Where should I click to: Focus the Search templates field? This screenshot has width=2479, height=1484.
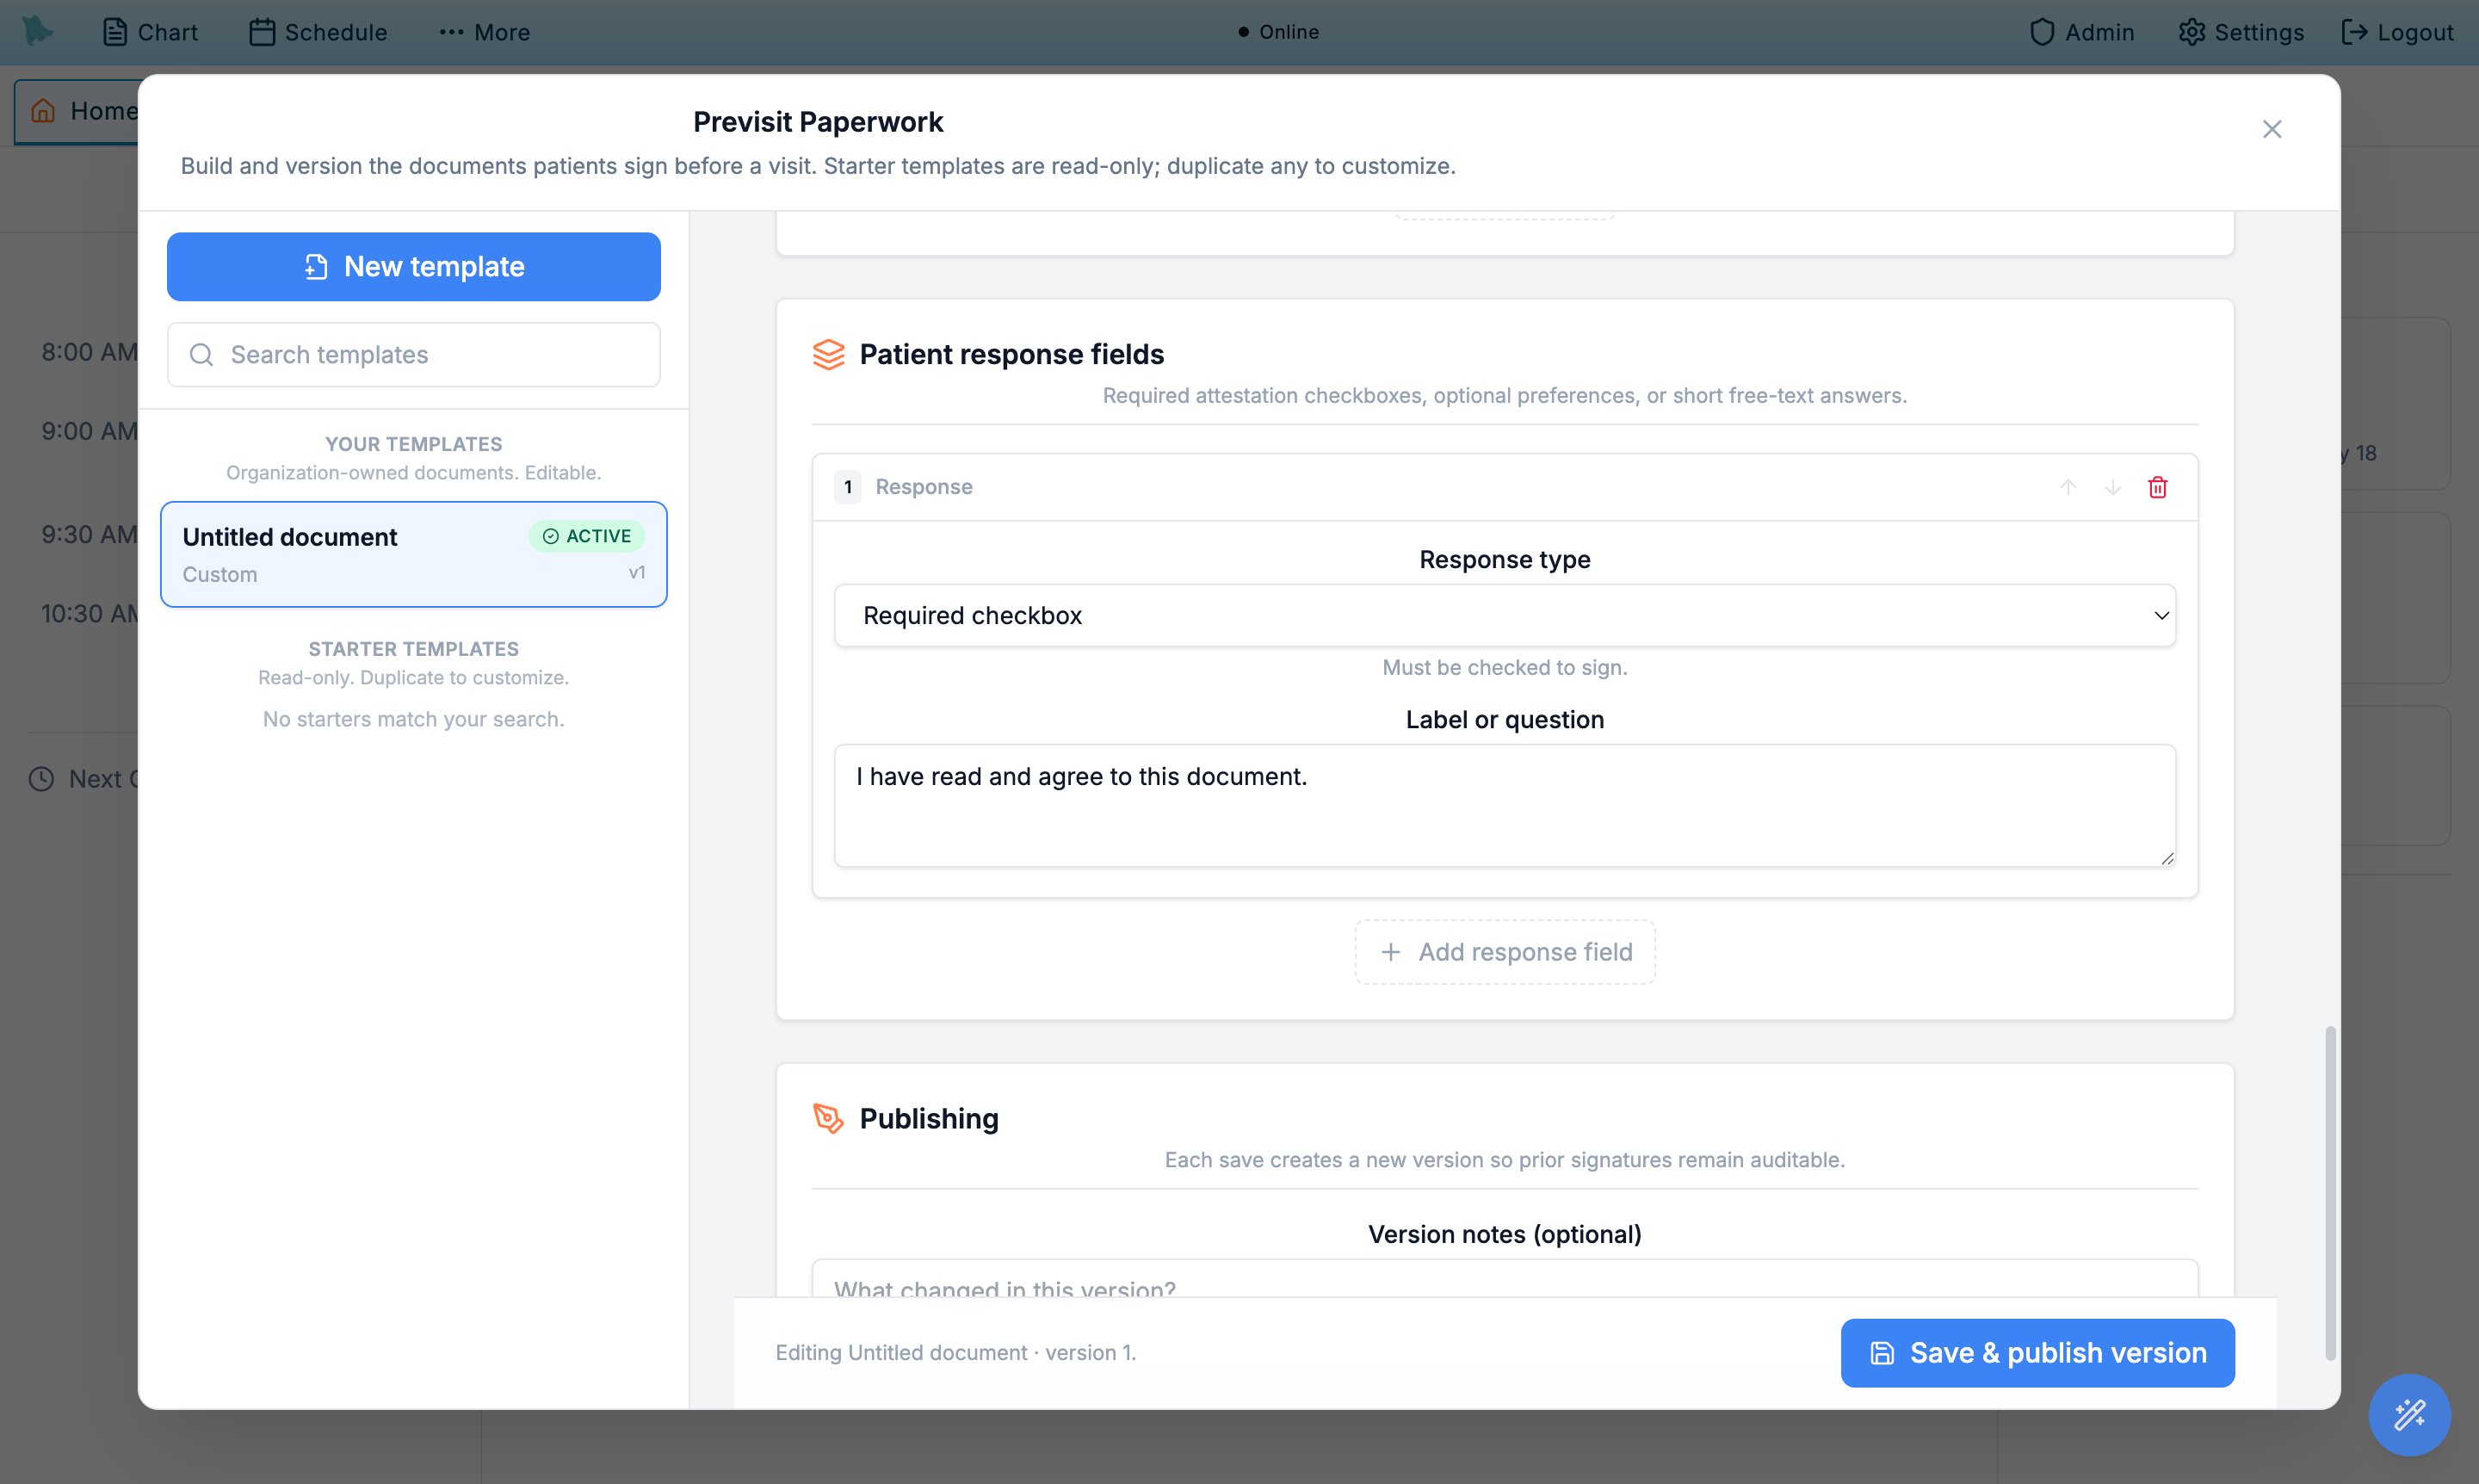click(x=414, y=355)
